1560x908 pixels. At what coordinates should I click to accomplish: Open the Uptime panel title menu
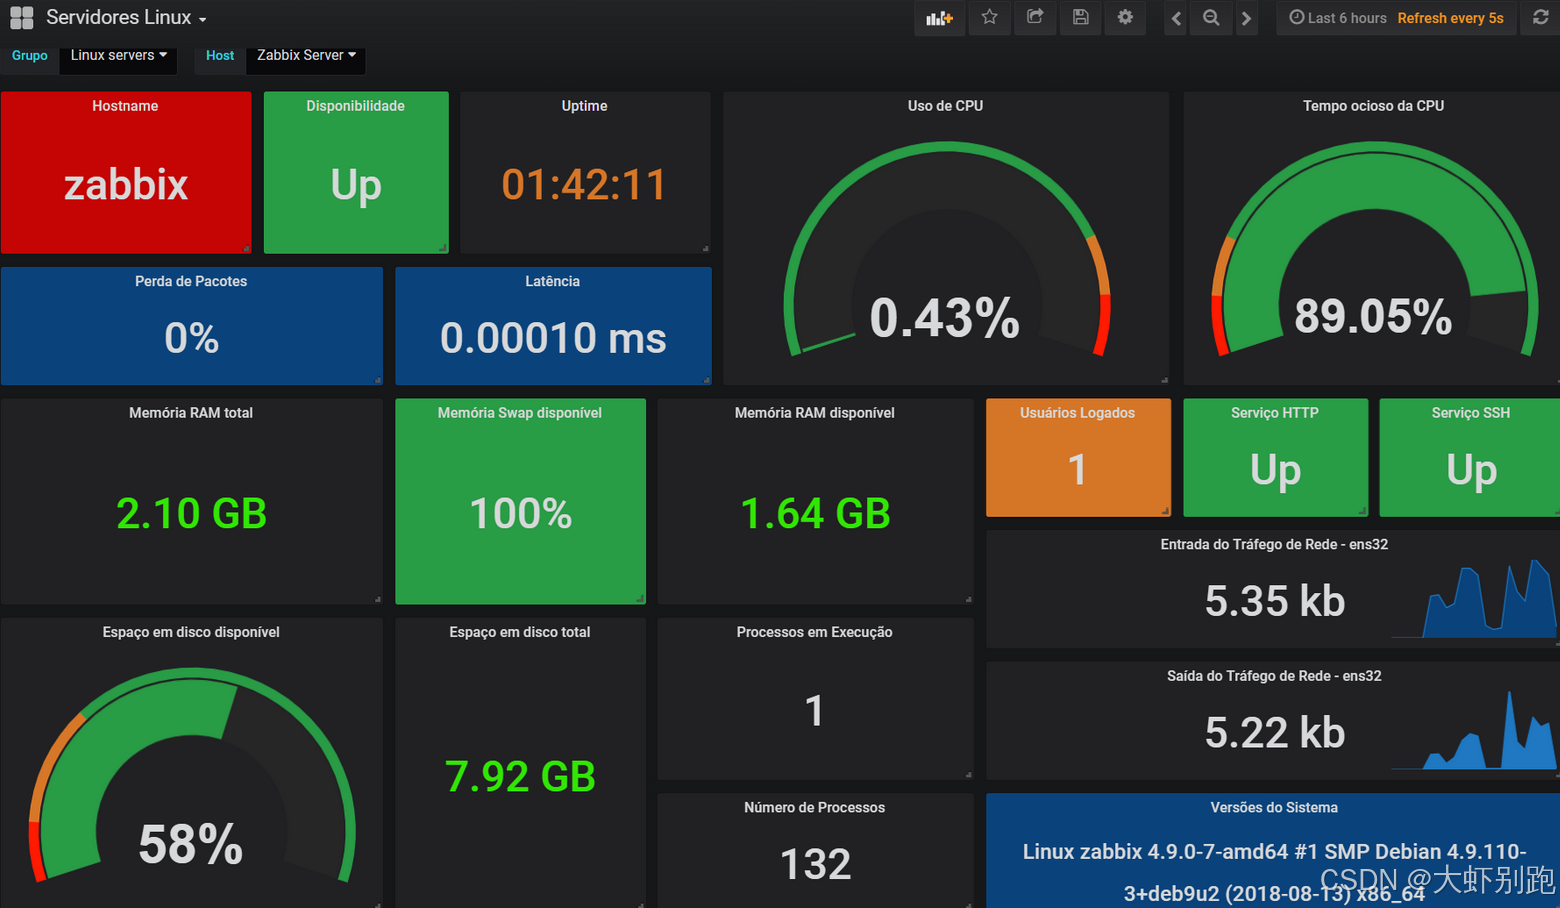click(x=584, y=106)
